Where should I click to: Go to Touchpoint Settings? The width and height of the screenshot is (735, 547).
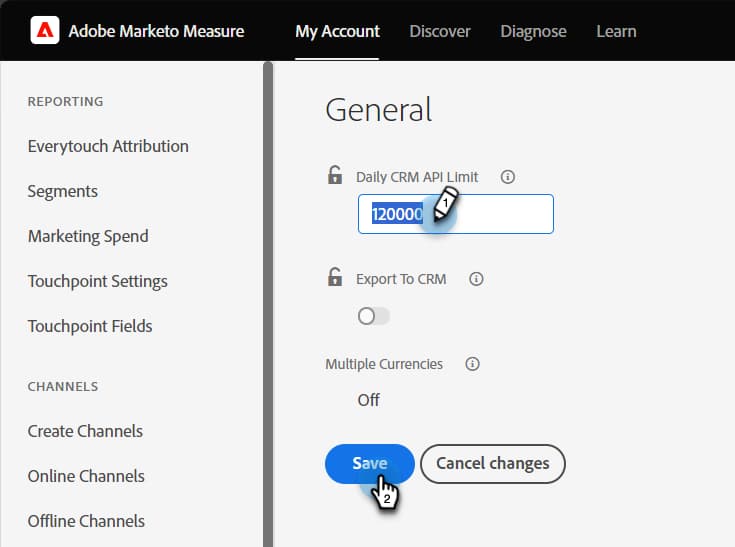(x=98, y=281)
